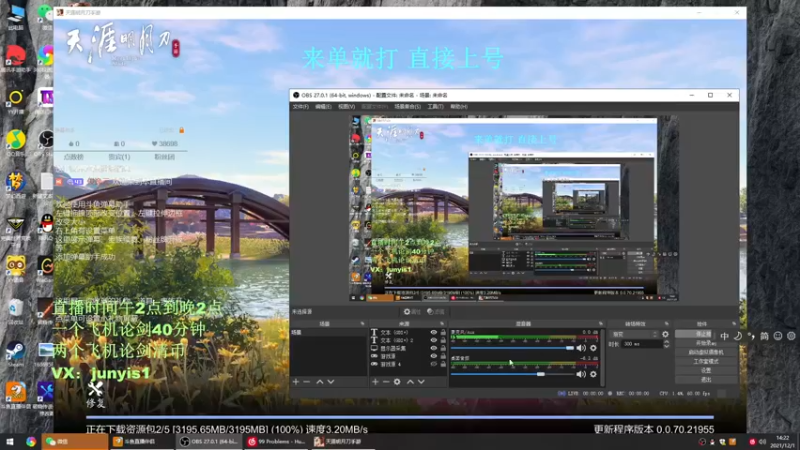
Task: Click the top streaming button in OBS controls
Action: [x=694, y=334]
